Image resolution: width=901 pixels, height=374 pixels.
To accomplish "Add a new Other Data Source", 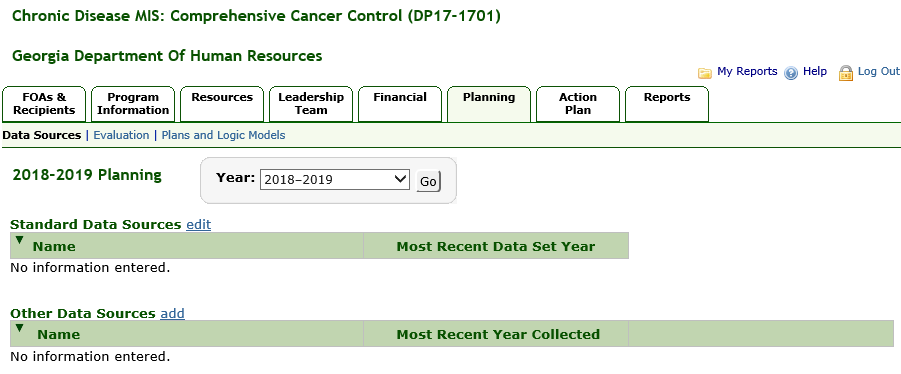I will point(172,314).
